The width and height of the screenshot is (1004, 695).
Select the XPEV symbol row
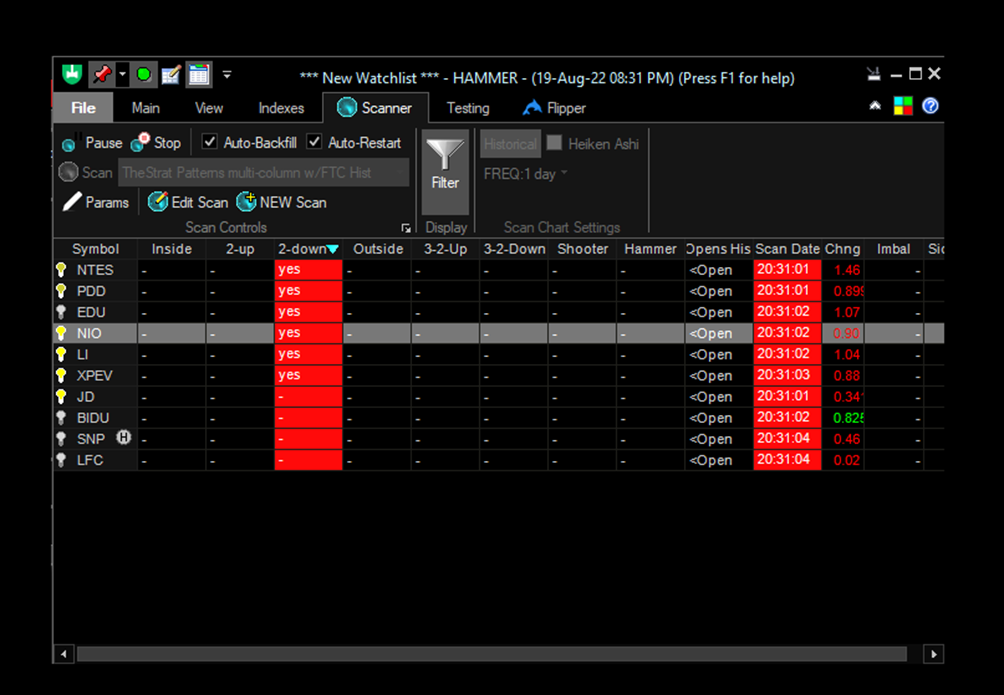pyautogui.click(x=498, y=375)
